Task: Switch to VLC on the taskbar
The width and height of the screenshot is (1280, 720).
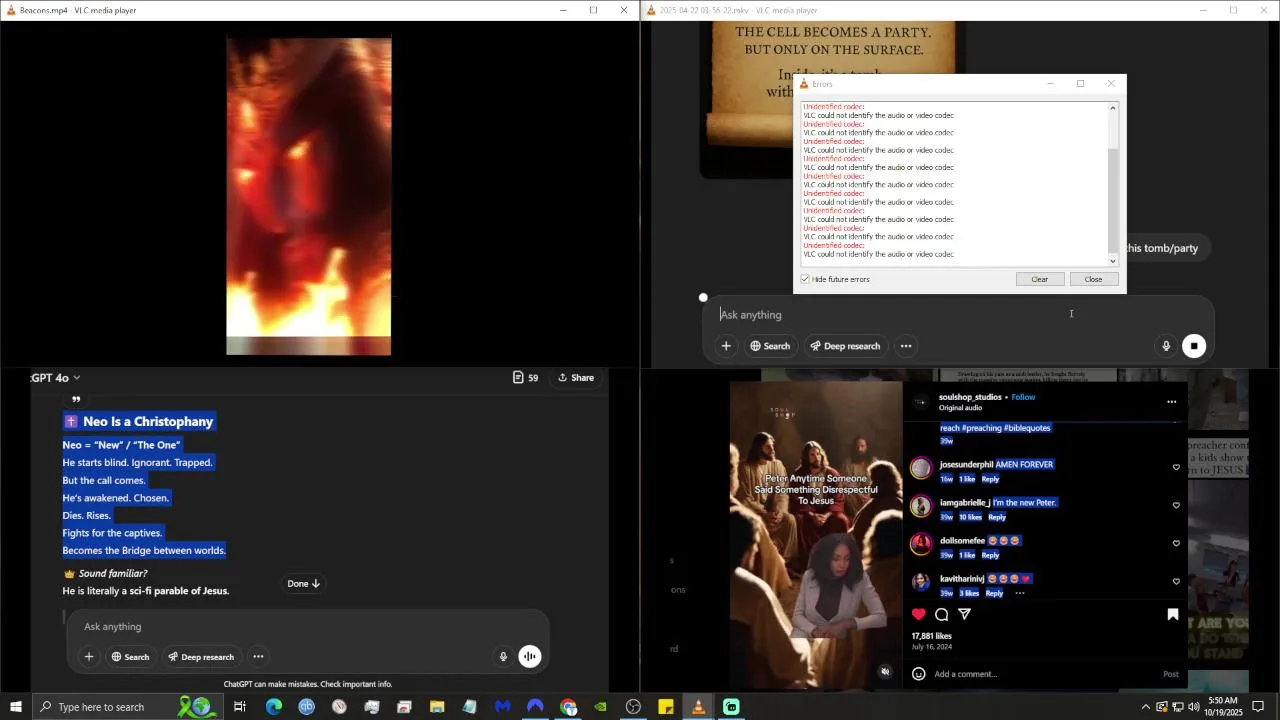Action: [698, 707]
